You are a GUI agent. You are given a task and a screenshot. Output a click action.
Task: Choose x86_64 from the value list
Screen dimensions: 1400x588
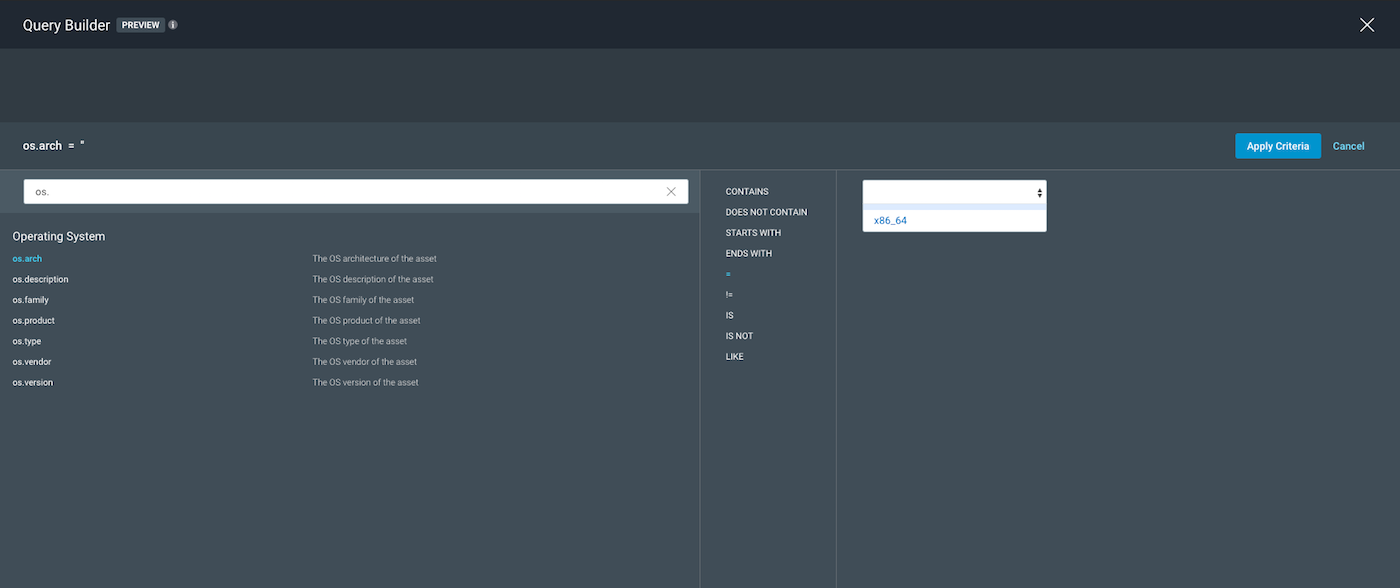(890, 220)
